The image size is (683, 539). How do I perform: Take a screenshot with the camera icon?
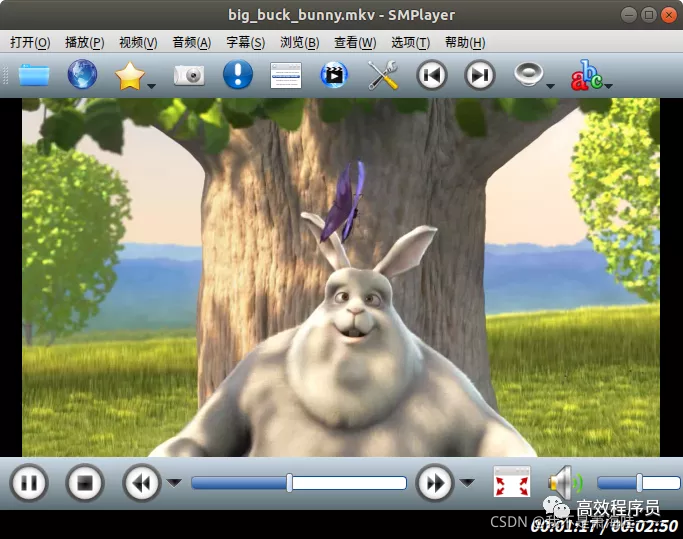click(x=189, y=75)
